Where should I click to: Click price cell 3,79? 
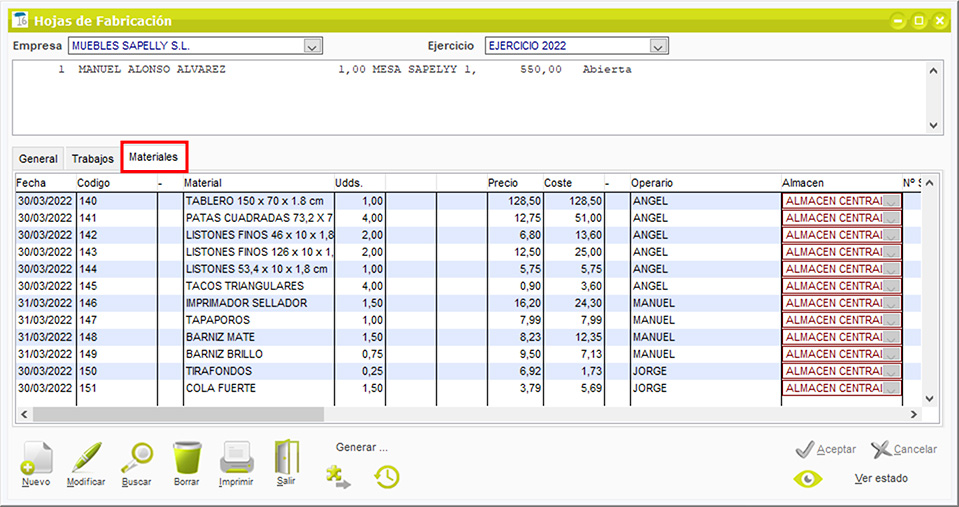[516, 388]
